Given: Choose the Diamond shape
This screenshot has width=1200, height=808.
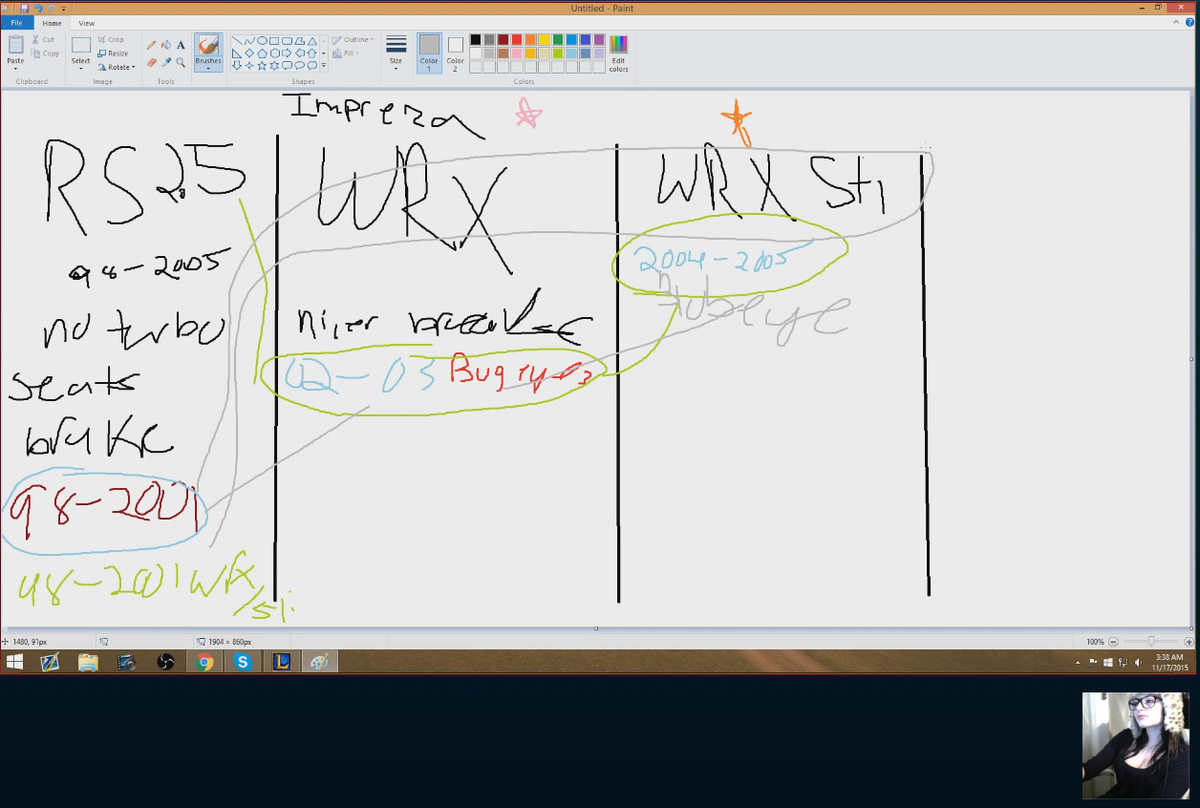Looking at the screenshot, I should 250,52.
